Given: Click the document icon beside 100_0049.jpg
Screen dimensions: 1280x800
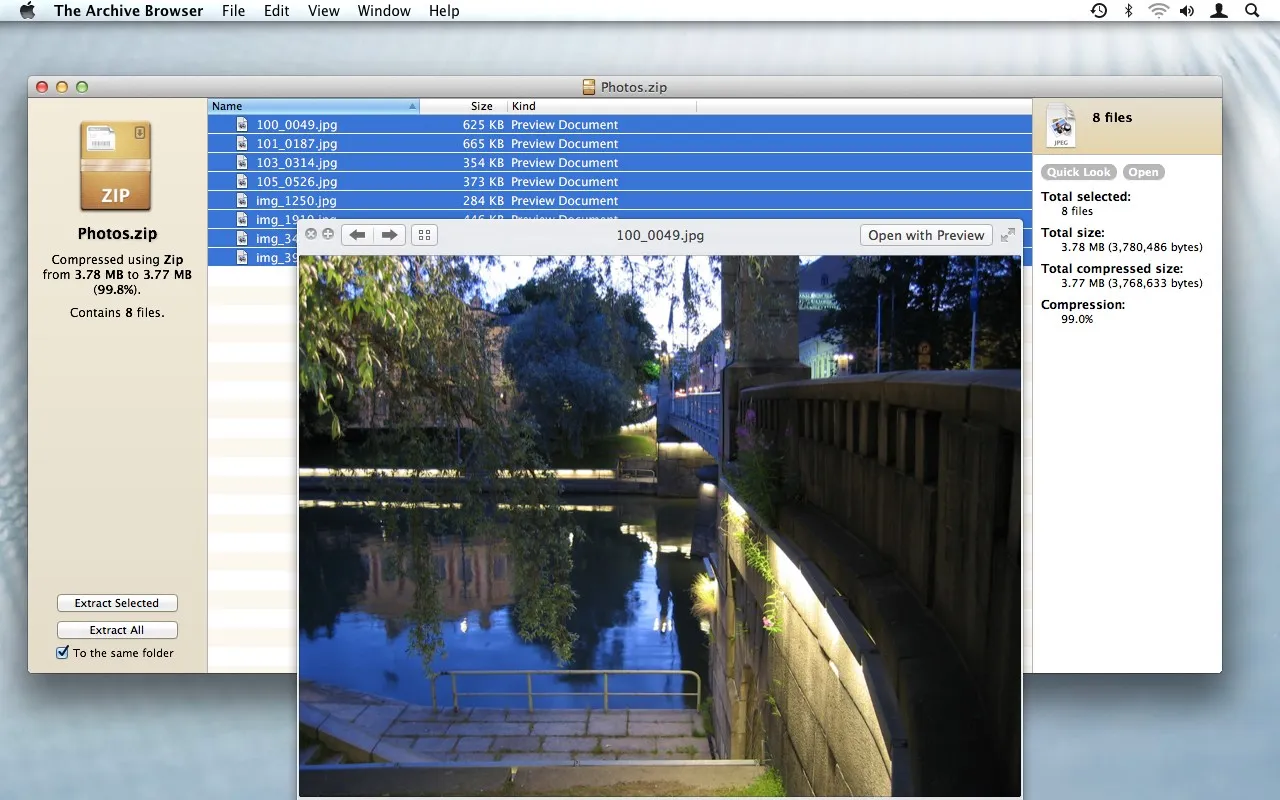Looking at the screenshot, I should tap(241, 124).
